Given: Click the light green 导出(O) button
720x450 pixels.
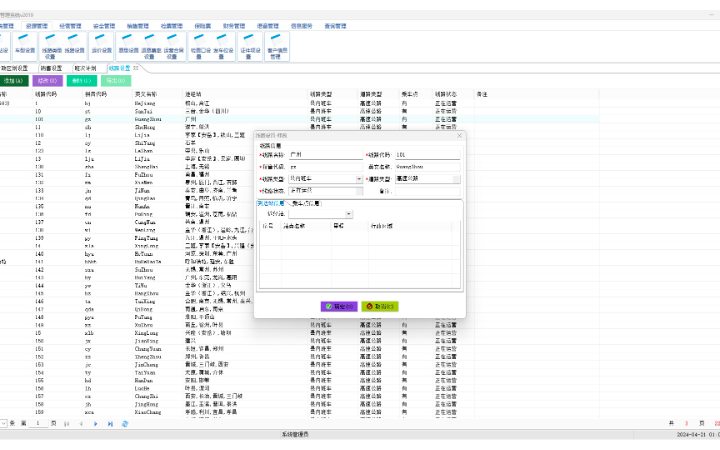Looking at the screenshot, I should pos(116,81).
